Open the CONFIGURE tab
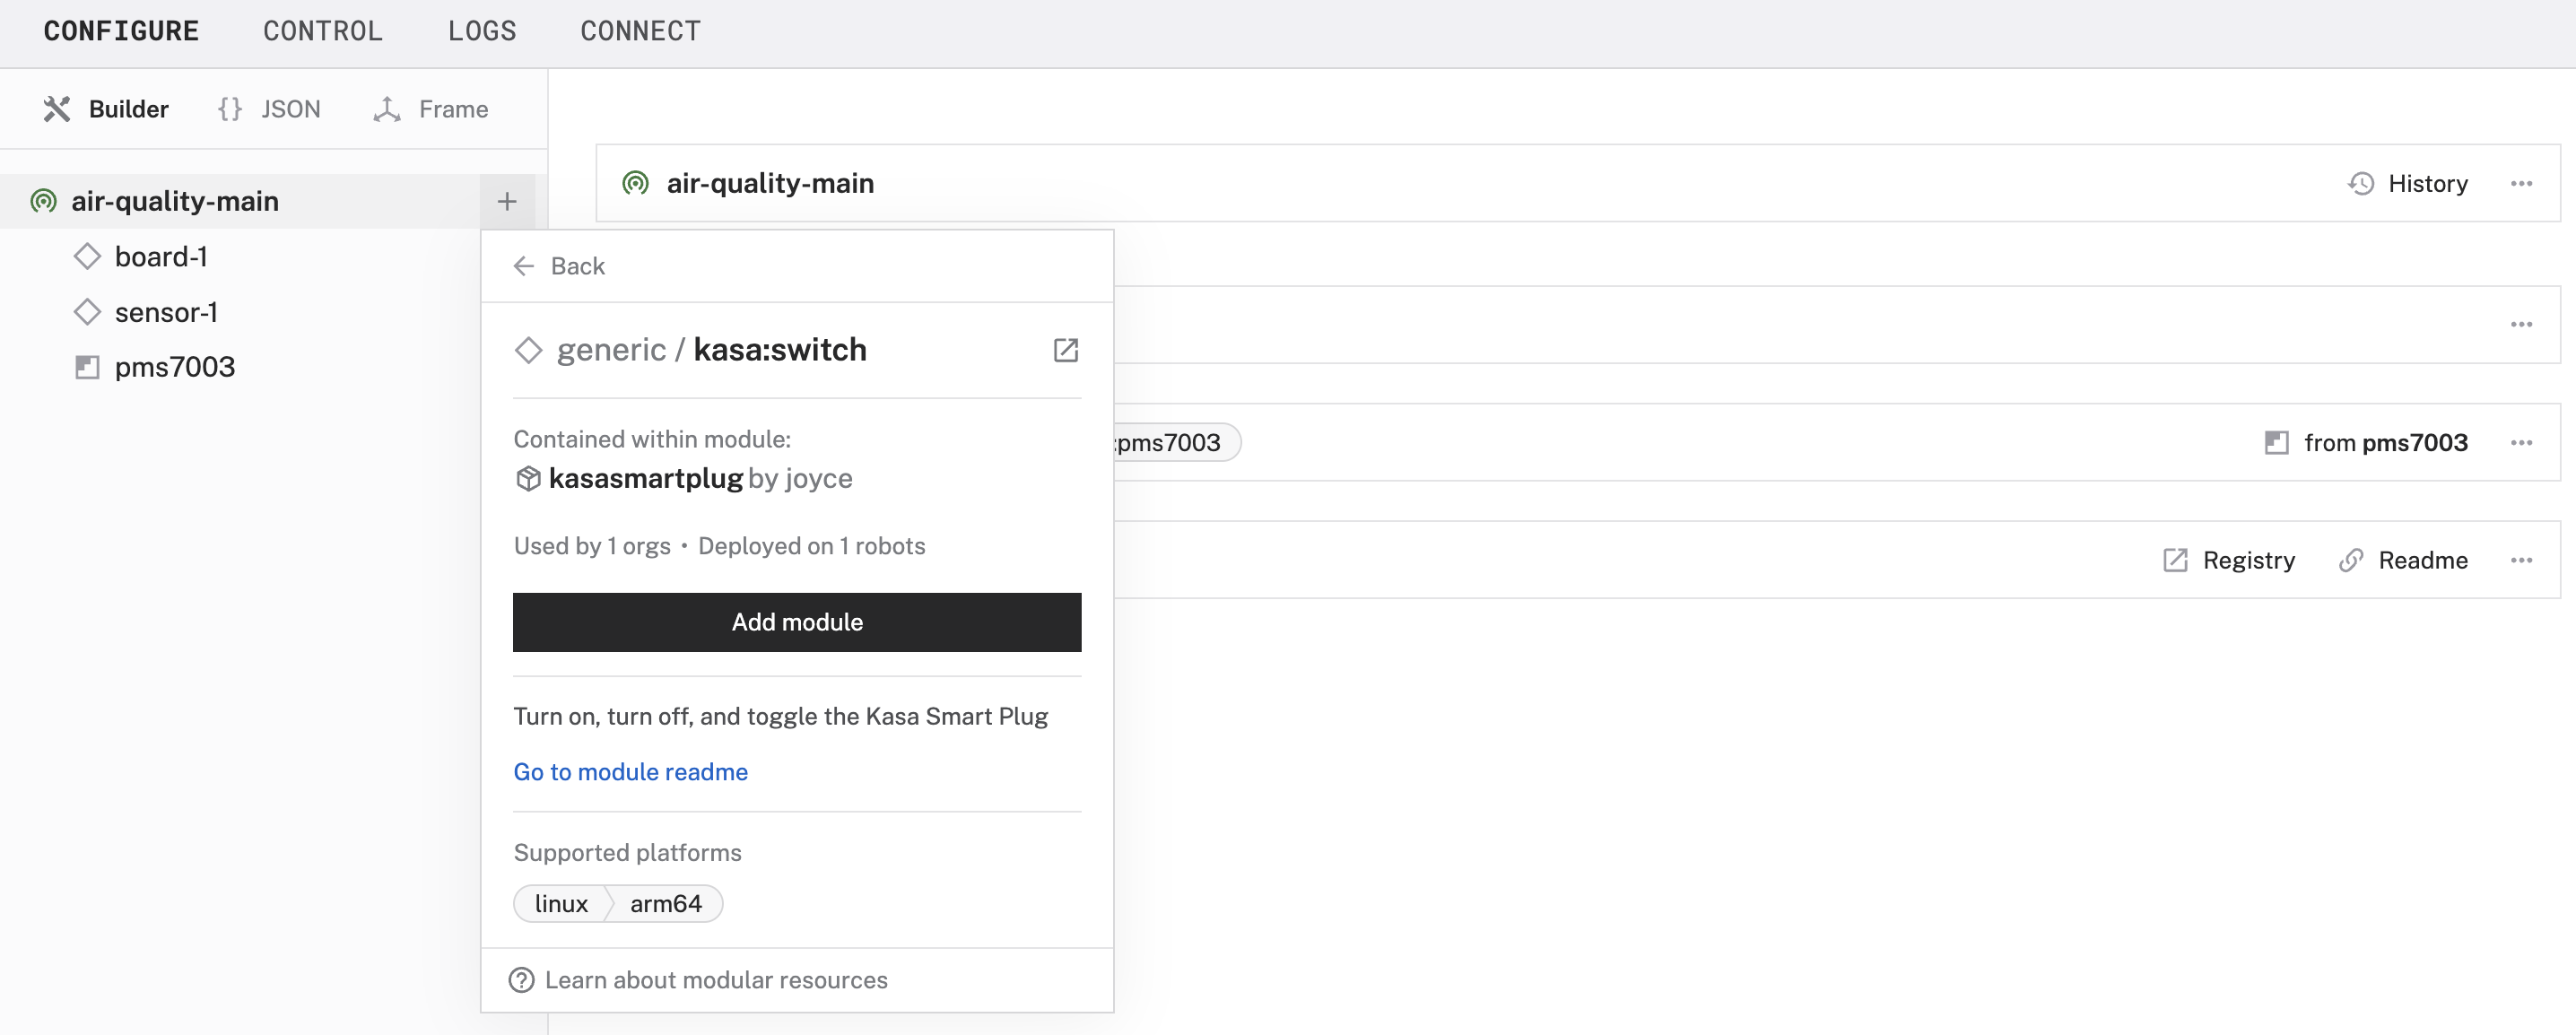 click(121, 31)
